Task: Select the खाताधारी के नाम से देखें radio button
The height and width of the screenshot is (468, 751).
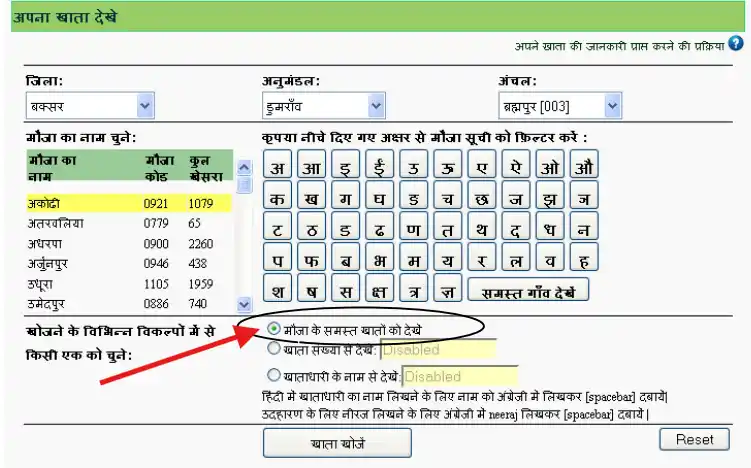Action: pos(274,376)
